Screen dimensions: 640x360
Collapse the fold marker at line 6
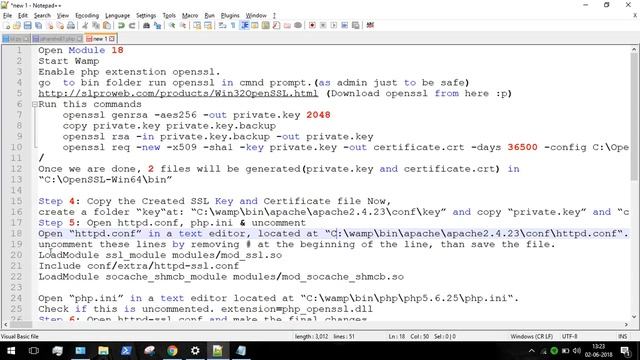click(35, 104)
